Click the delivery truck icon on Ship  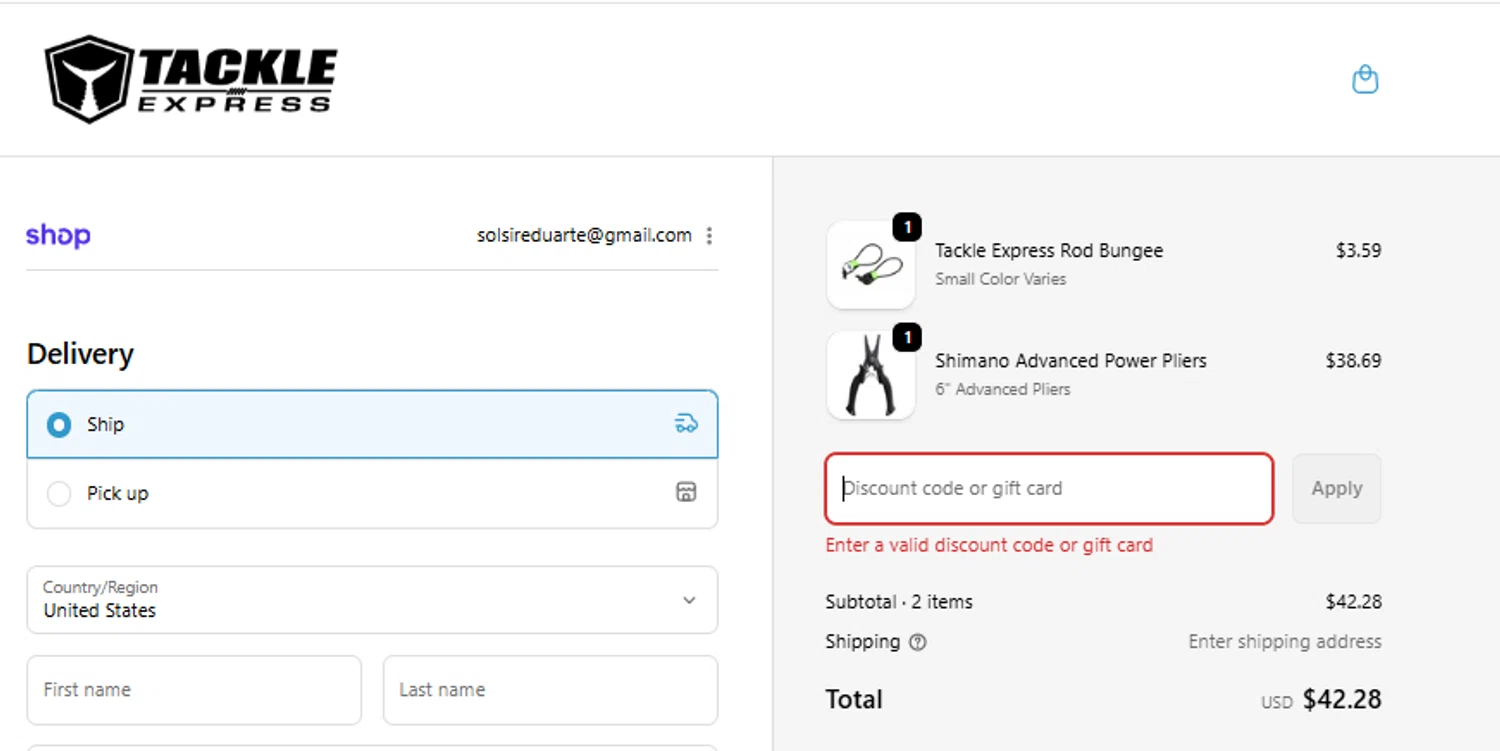click(x=686, y=423)
